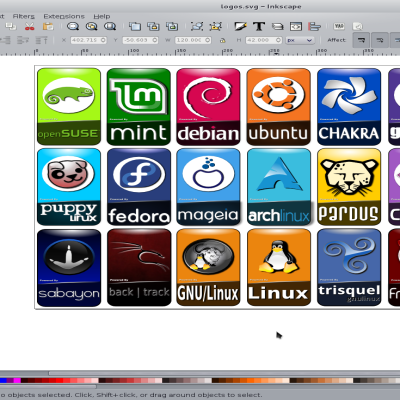Click the X coordinate field
This screenshot has height=400, width=400.
pos(89,40)
